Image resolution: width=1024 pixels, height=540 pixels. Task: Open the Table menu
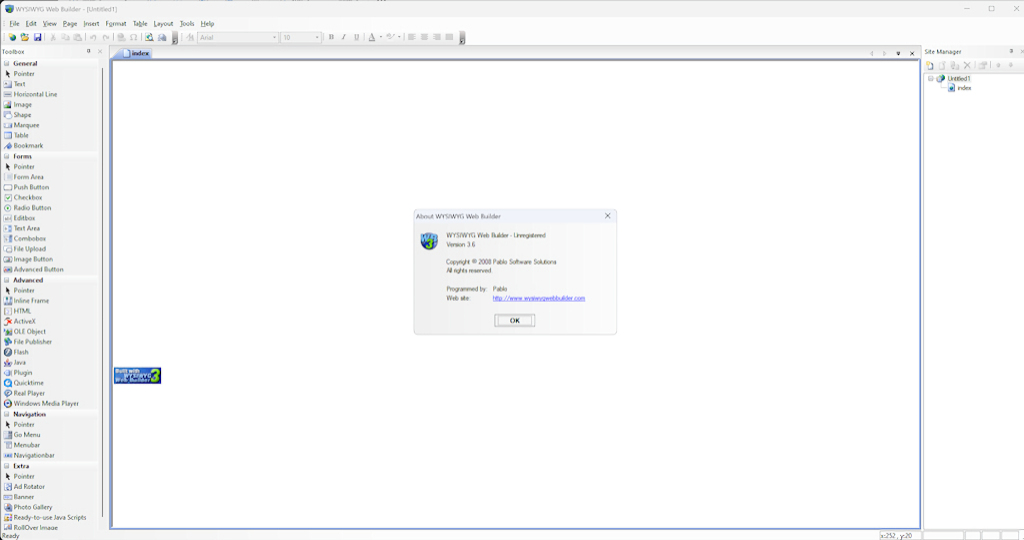(x=140, y=24)
